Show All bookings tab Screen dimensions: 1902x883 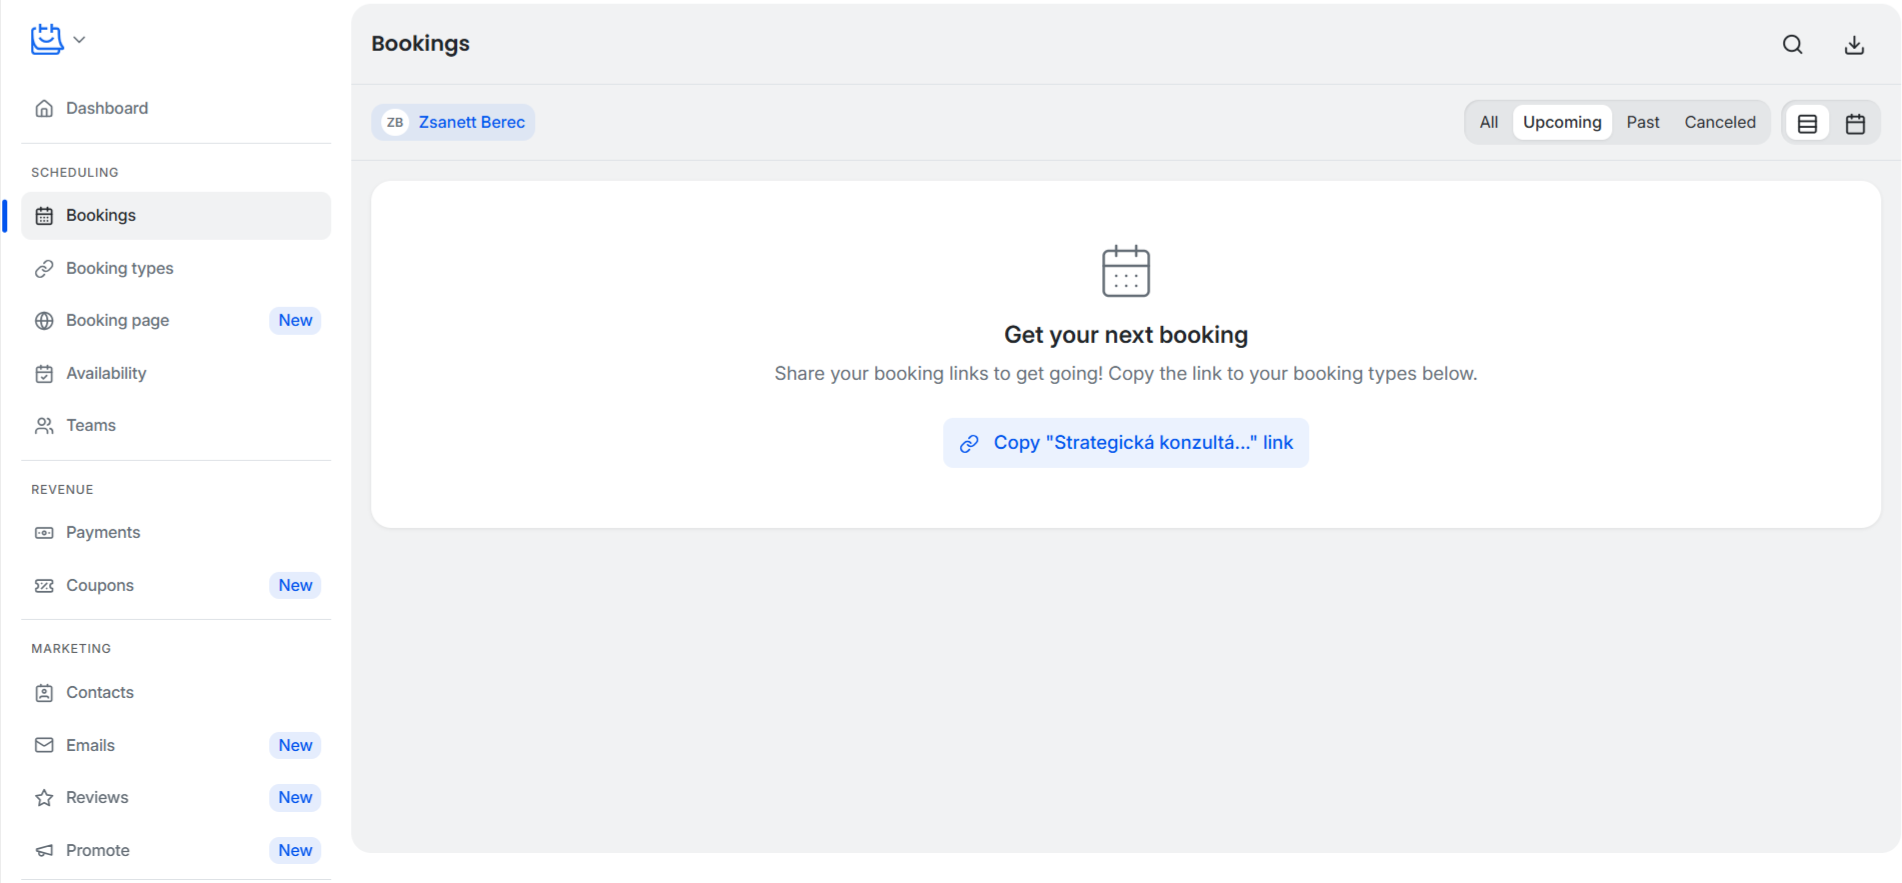[x=1488, y=122]
